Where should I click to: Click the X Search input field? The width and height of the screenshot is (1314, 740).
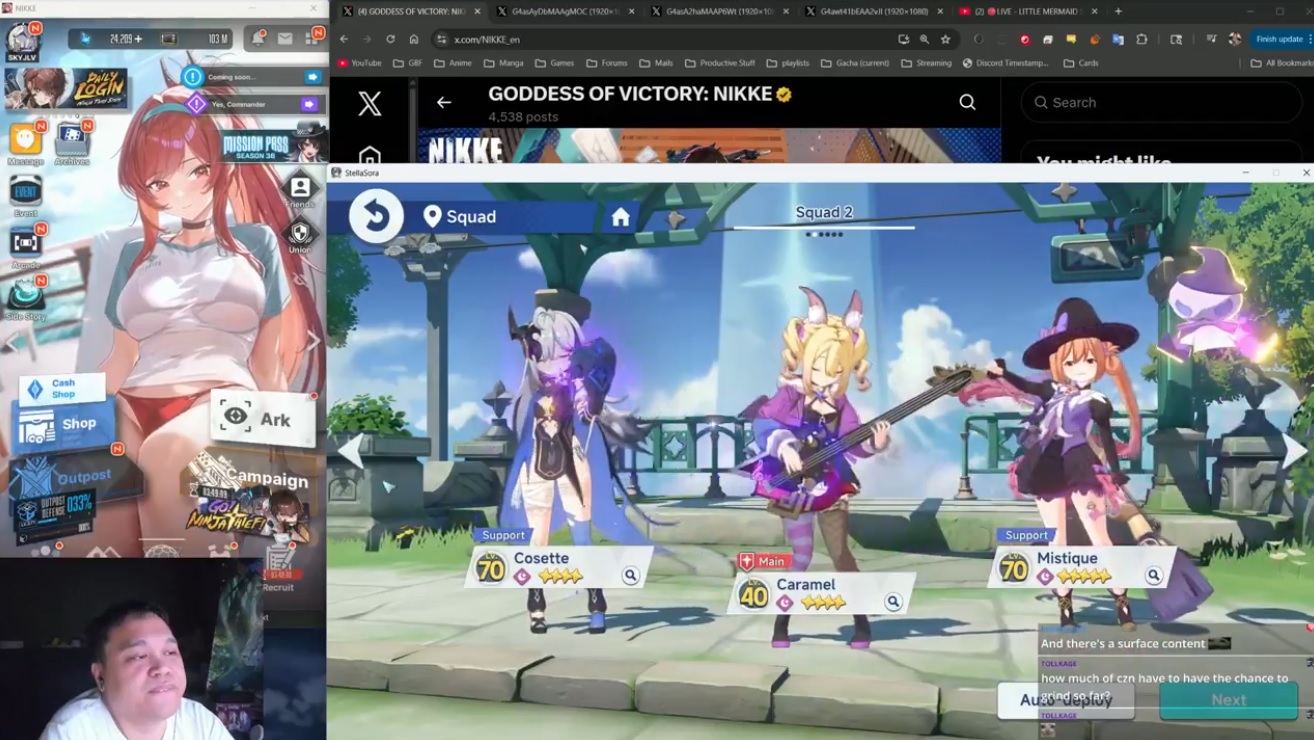pos(1160,102)
